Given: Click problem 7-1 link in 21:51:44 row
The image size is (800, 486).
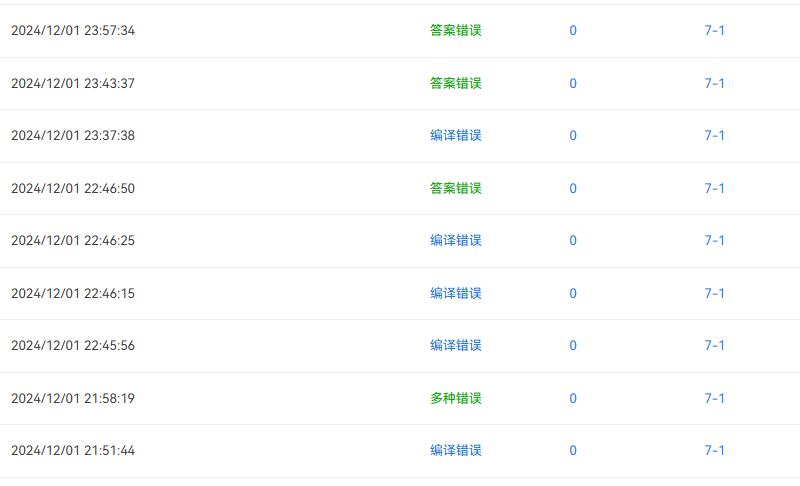Looking at the screenshot, I should pos(714,451).
